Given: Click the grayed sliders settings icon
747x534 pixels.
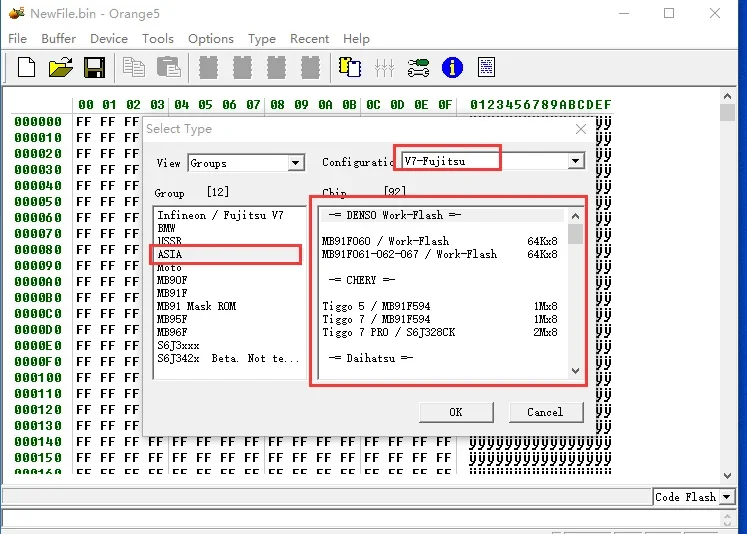Looking at the screenshot, I should pyautogui.click(x=384, y=67).
